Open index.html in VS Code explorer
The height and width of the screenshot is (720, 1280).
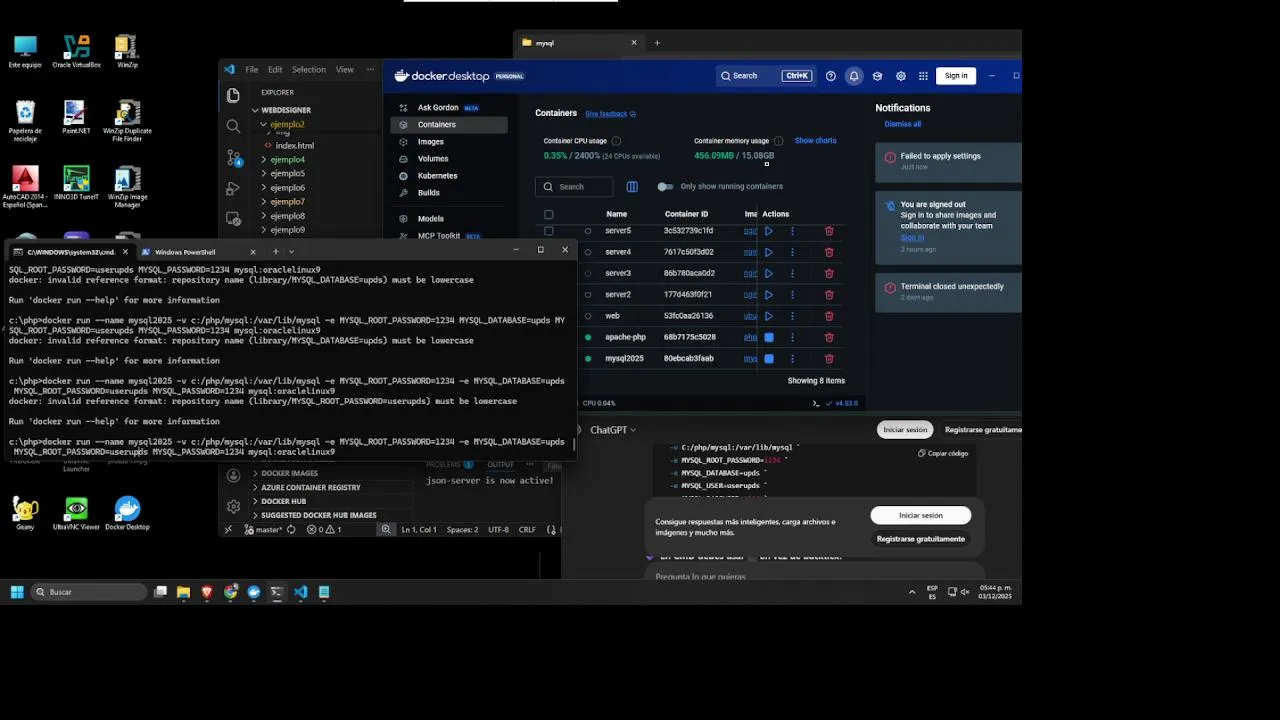(x=294, y=146)
